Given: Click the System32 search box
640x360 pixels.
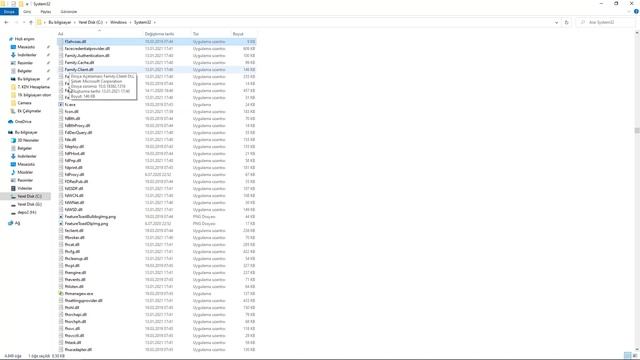Looking at the screenshot, I should tap(606, 22).
